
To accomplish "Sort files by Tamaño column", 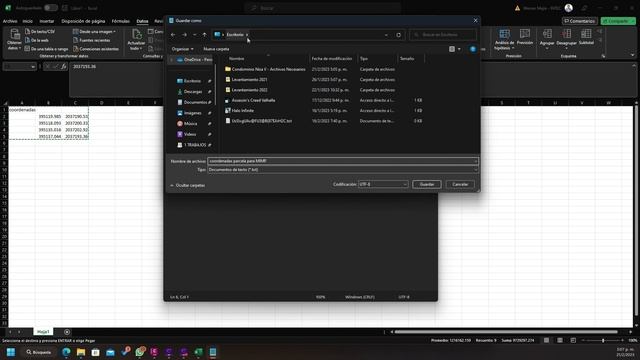I will point(407,59).
